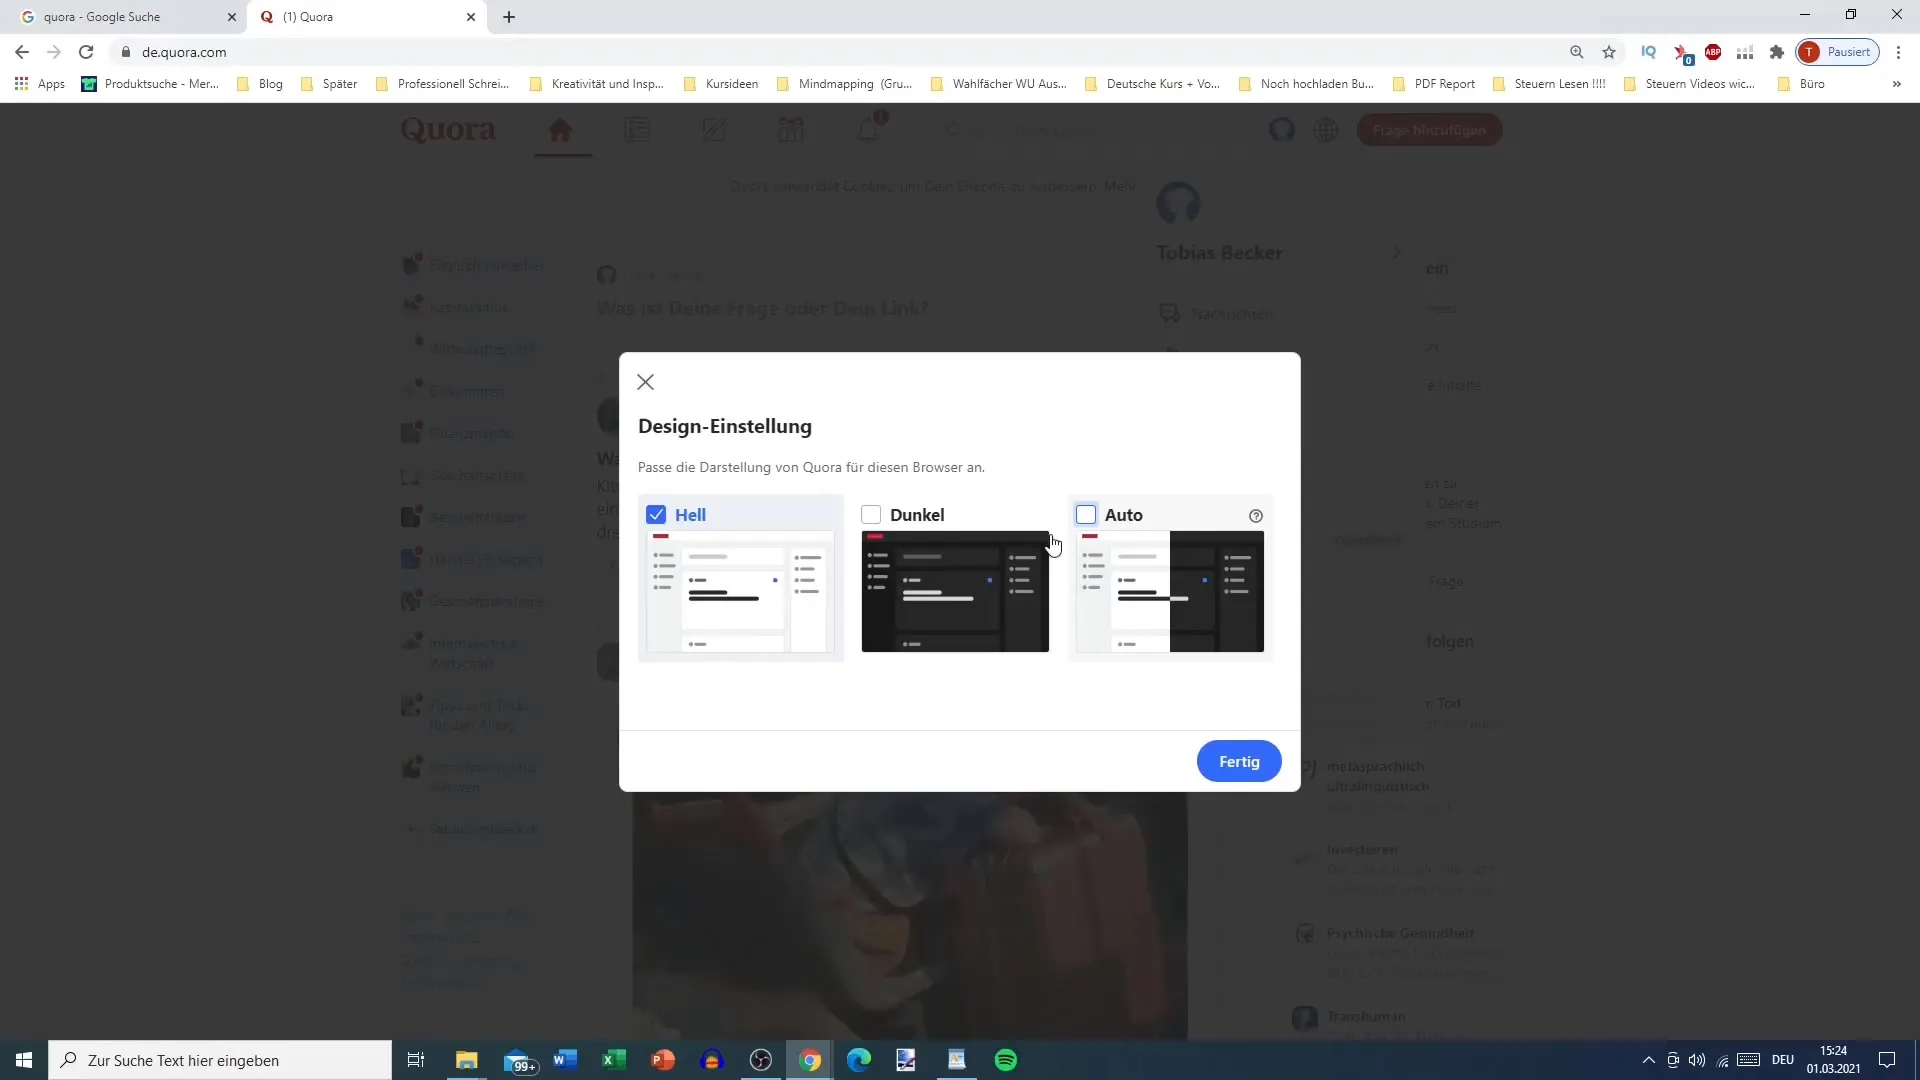
Task: Open the Später bookmark folder
Action: point(329,84)
